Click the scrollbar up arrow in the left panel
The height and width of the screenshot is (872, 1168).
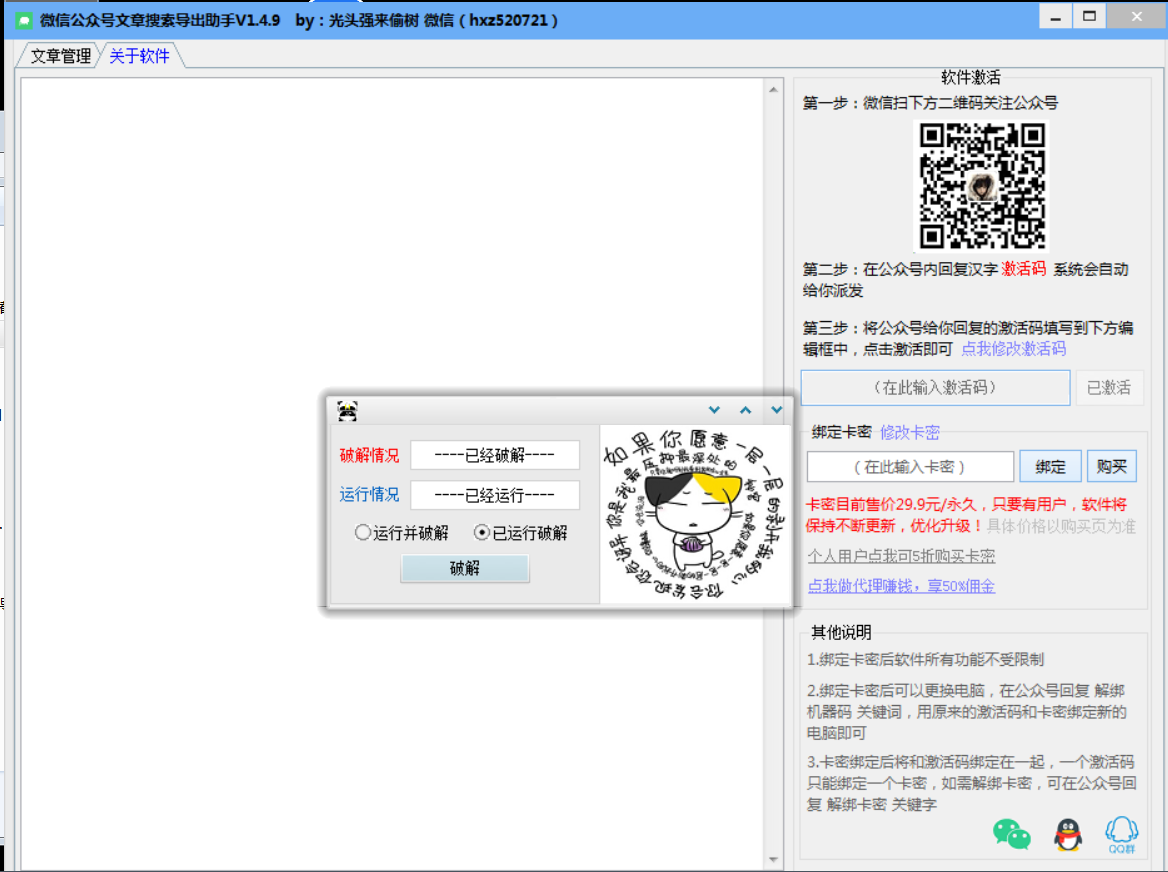773,89
